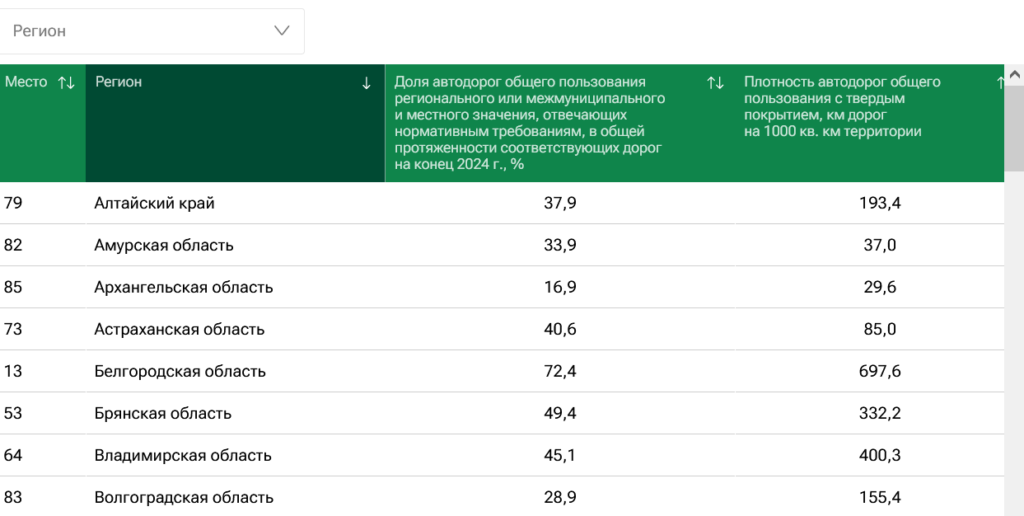Sort by the Место column arrows
The height and width of the screenshot is (516, 1024).
tap(66, 82)
